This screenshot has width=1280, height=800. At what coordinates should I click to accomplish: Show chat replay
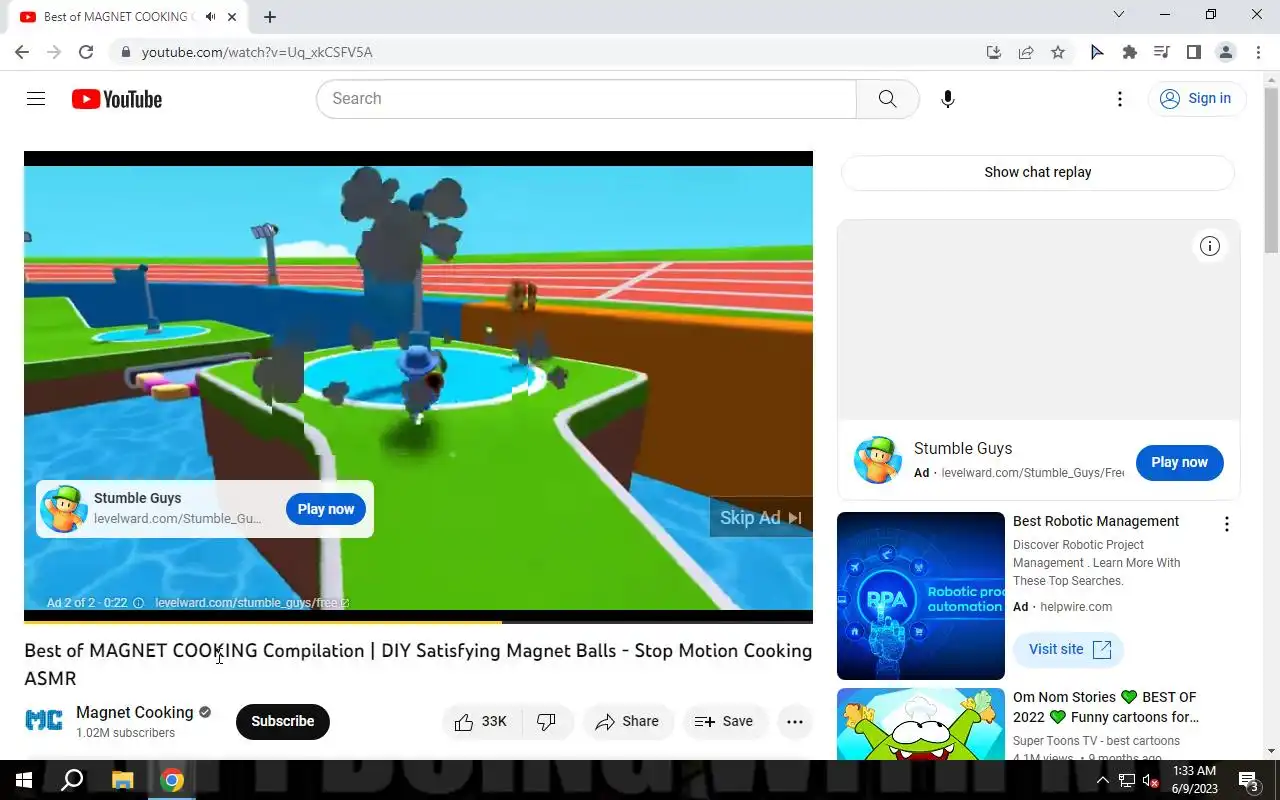point(1038,172)
